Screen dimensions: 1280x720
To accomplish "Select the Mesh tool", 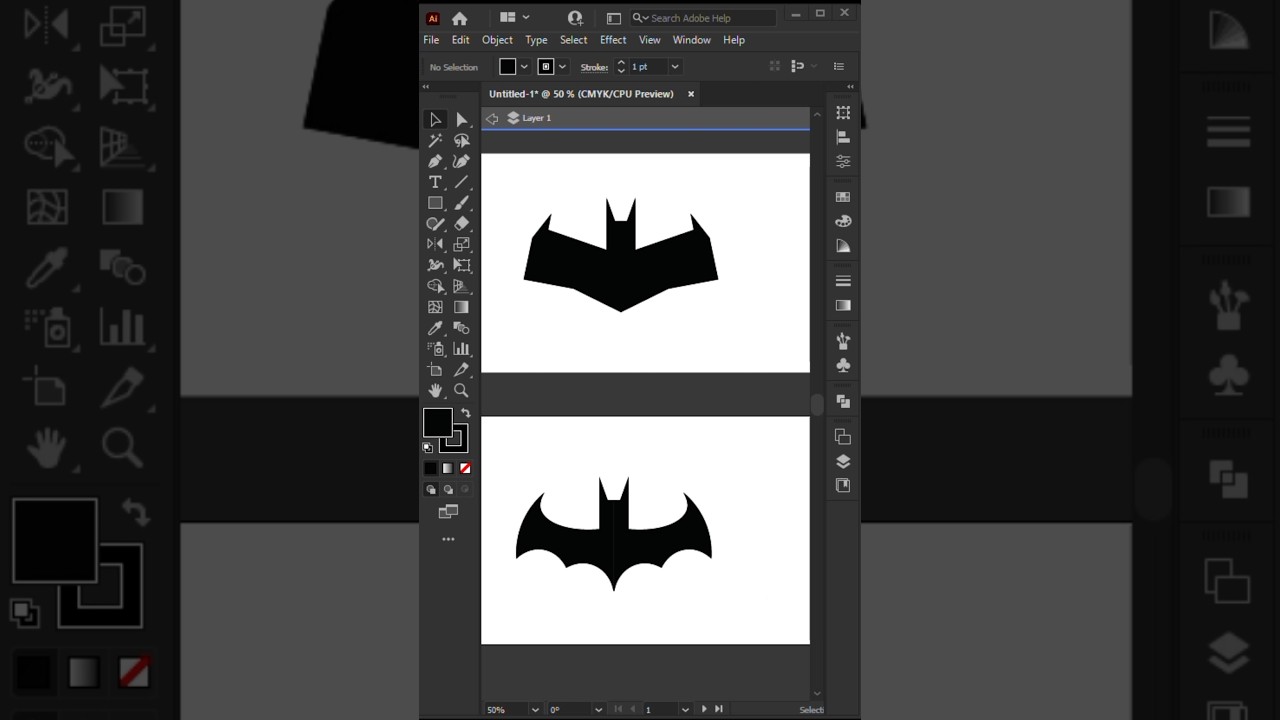I will click(435, 307).
